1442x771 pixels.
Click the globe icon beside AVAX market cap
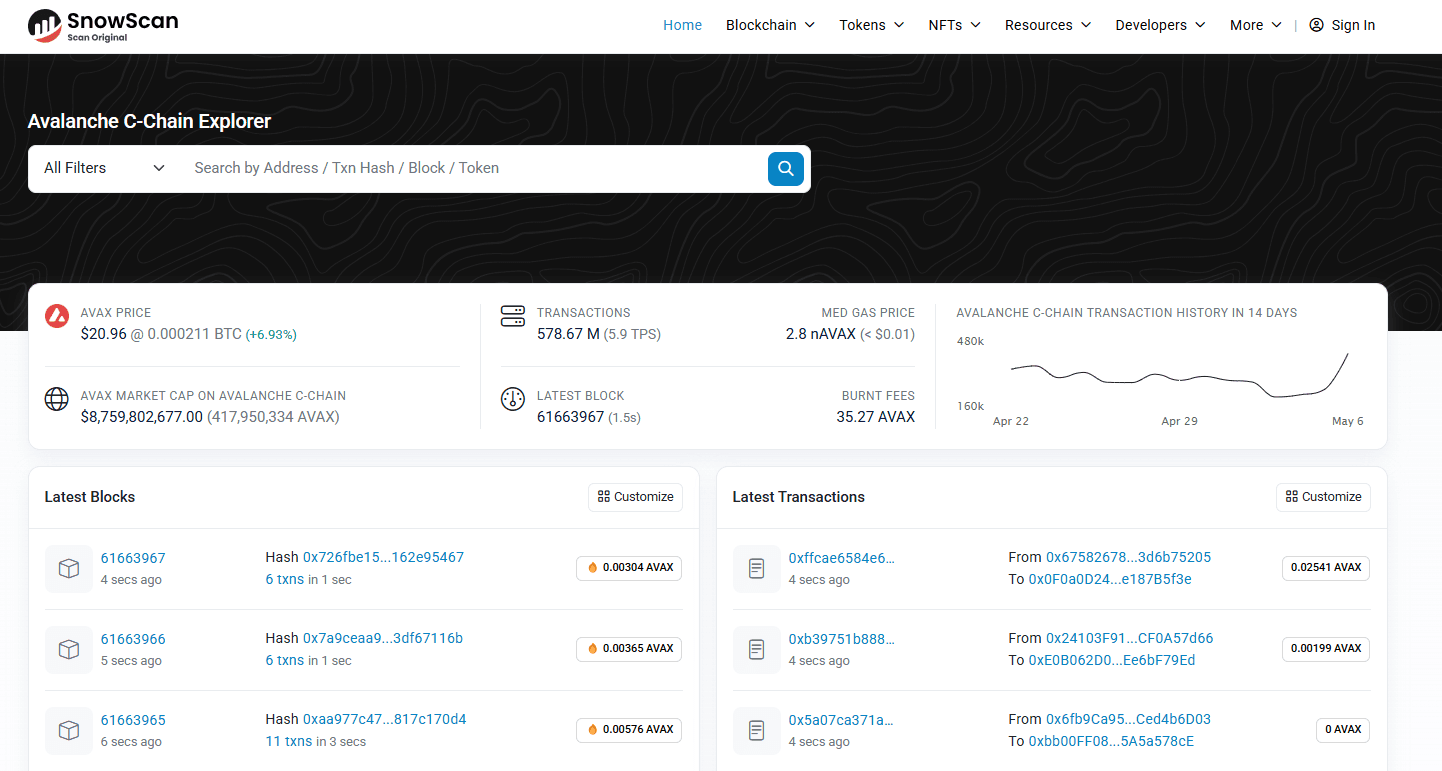pos(57,399)
